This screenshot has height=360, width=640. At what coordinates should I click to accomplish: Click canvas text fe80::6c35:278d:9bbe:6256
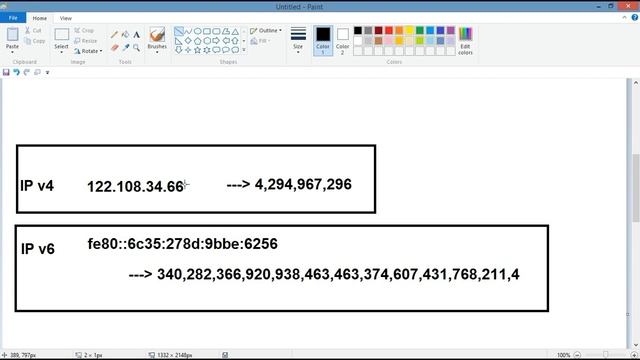(182, 244)
